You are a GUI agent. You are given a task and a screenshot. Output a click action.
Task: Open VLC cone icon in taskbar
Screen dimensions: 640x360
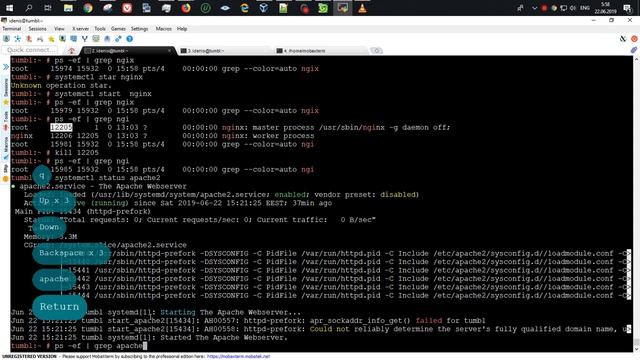(362, 8)
